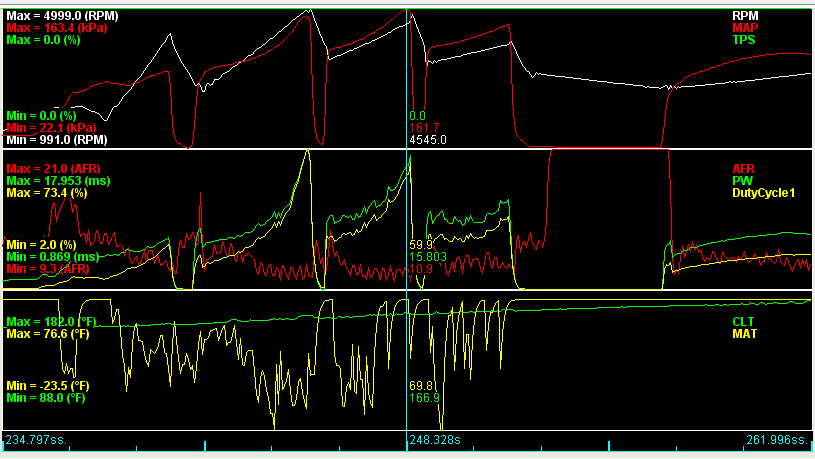Viewport: 815px width, 459px height.
Task: Click the cursor duty cycle value 59.9
Action: point(421,244)
